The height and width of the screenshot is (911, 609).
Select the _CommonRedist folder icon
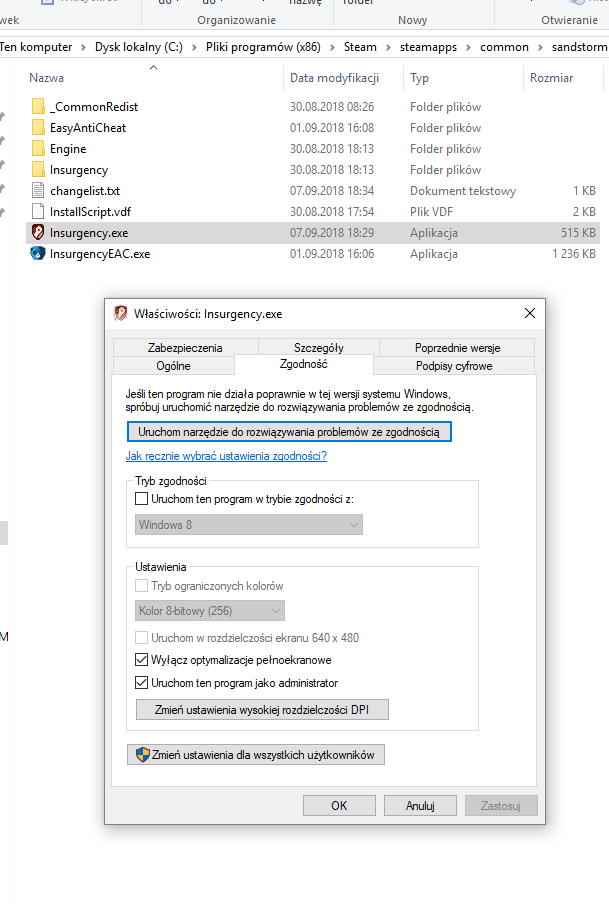pos(38,107)
